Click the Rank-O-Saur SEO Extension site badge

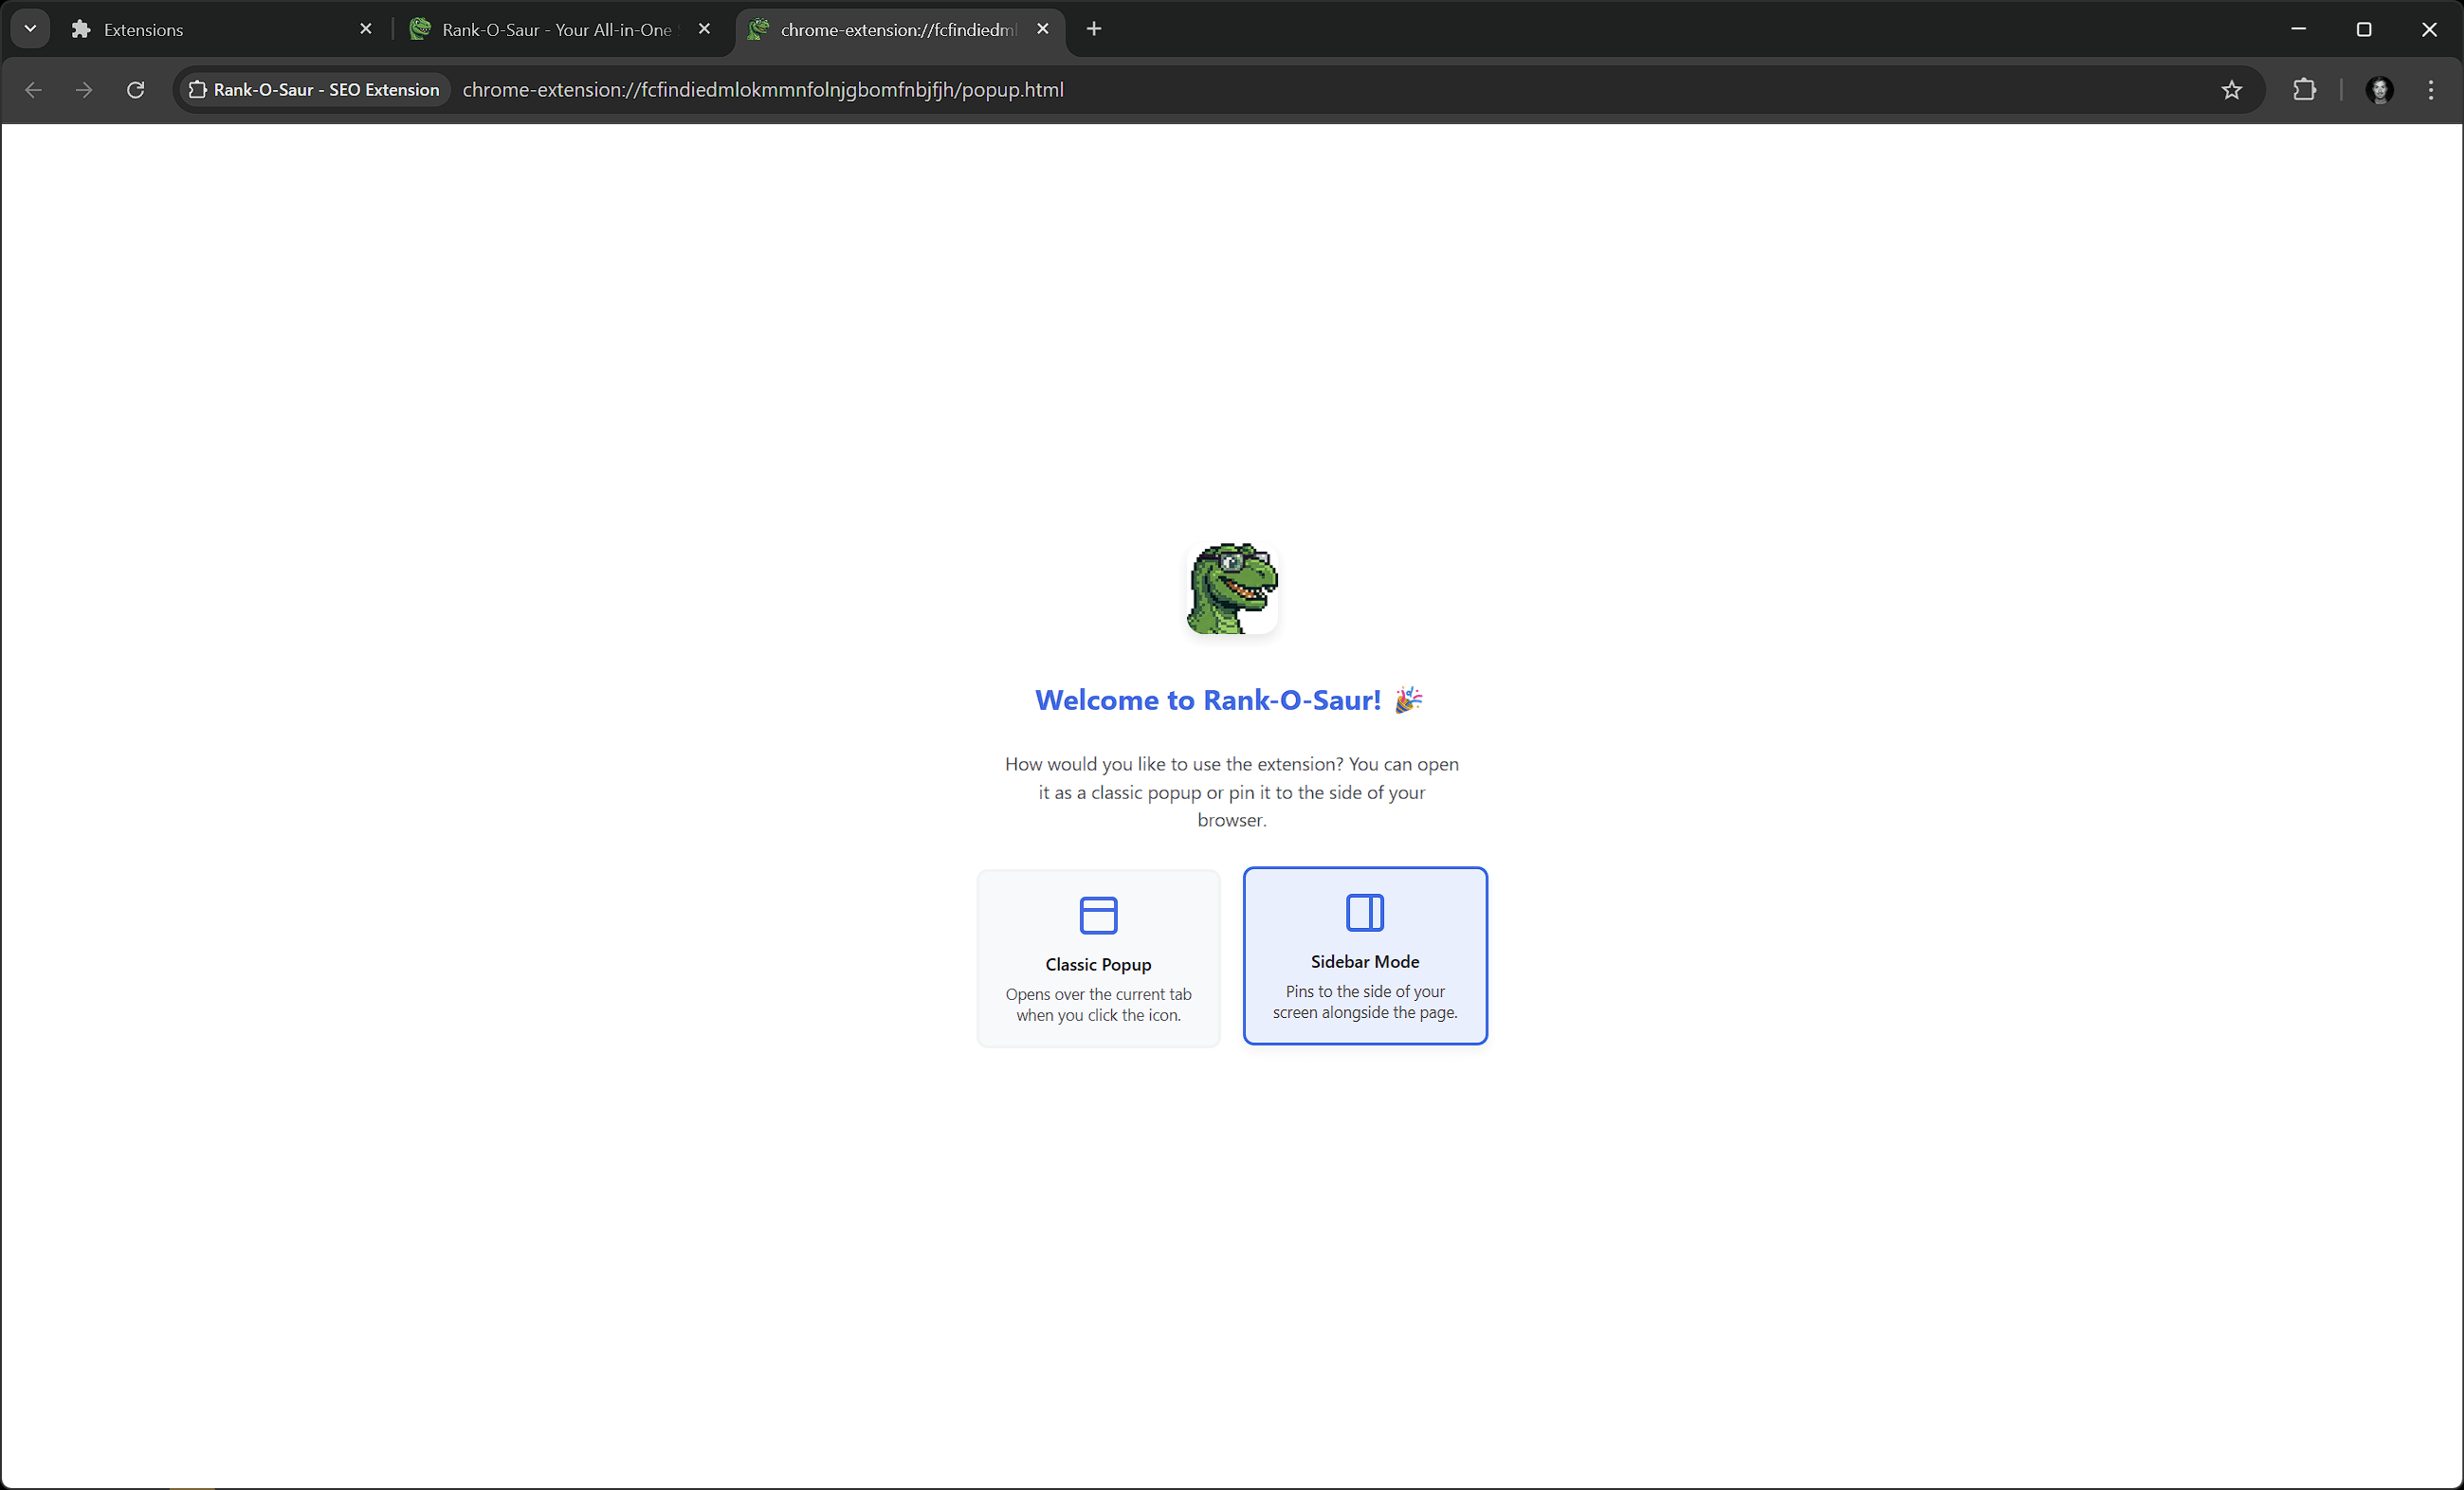(x=313, y=90)
